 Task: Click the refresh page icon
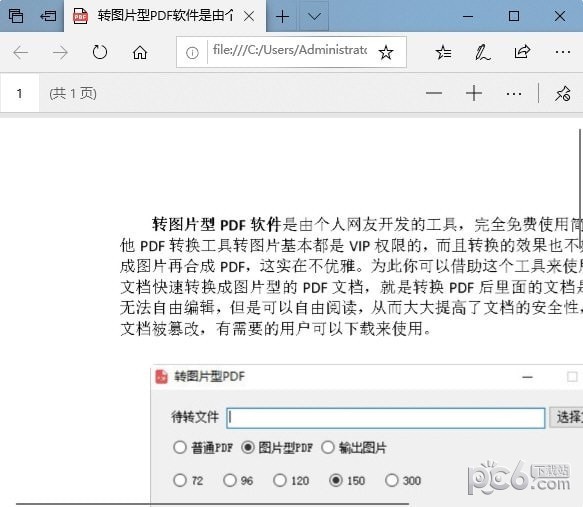coord(100,52)
